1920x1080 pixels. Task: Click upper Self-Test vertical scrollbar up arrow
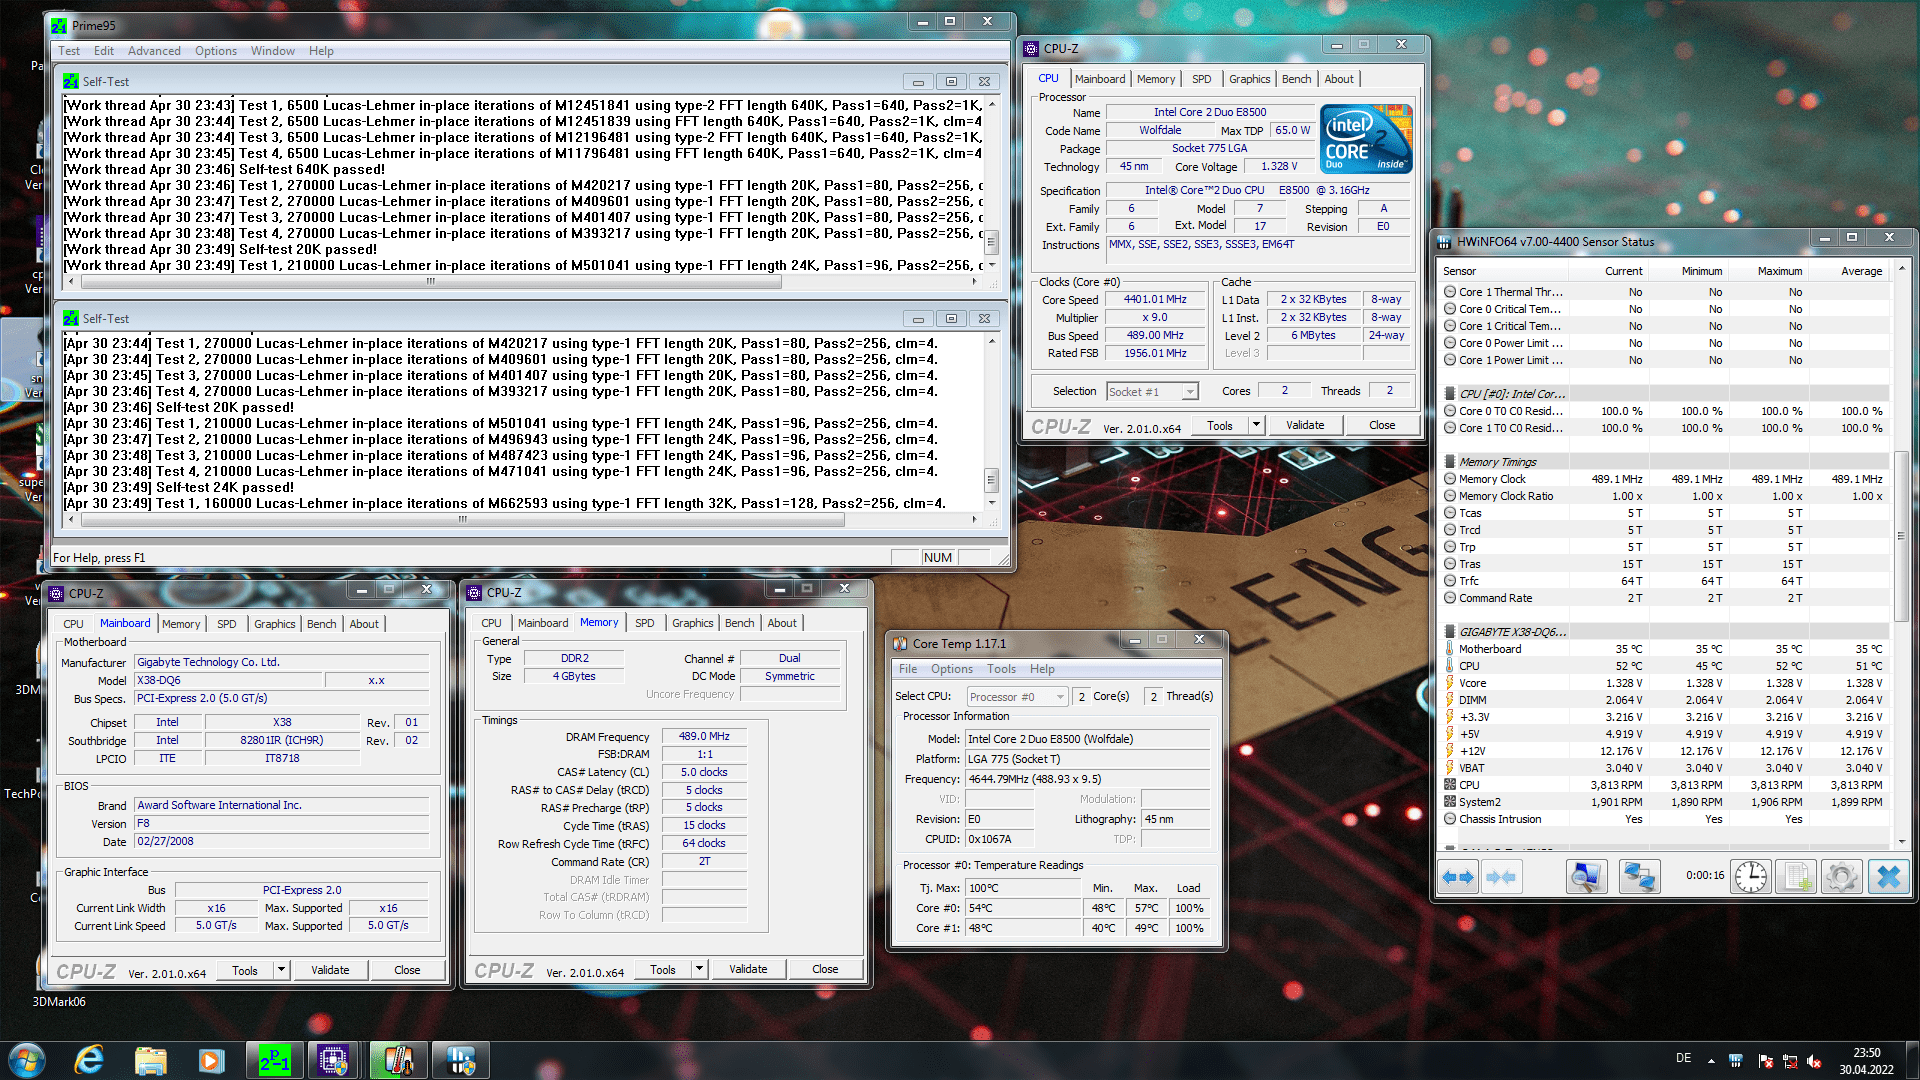coord(992,104)
